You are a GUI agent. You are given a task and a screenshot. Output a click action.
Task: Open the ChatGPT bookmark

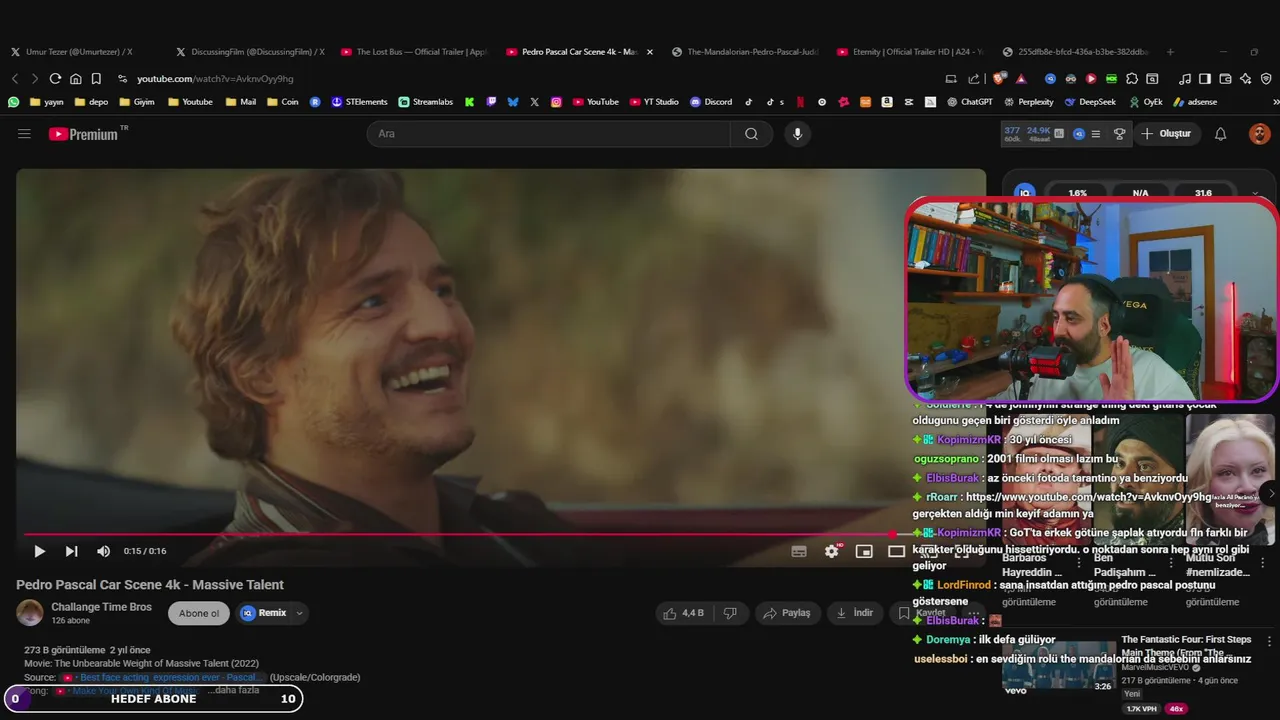pos(970,101)
